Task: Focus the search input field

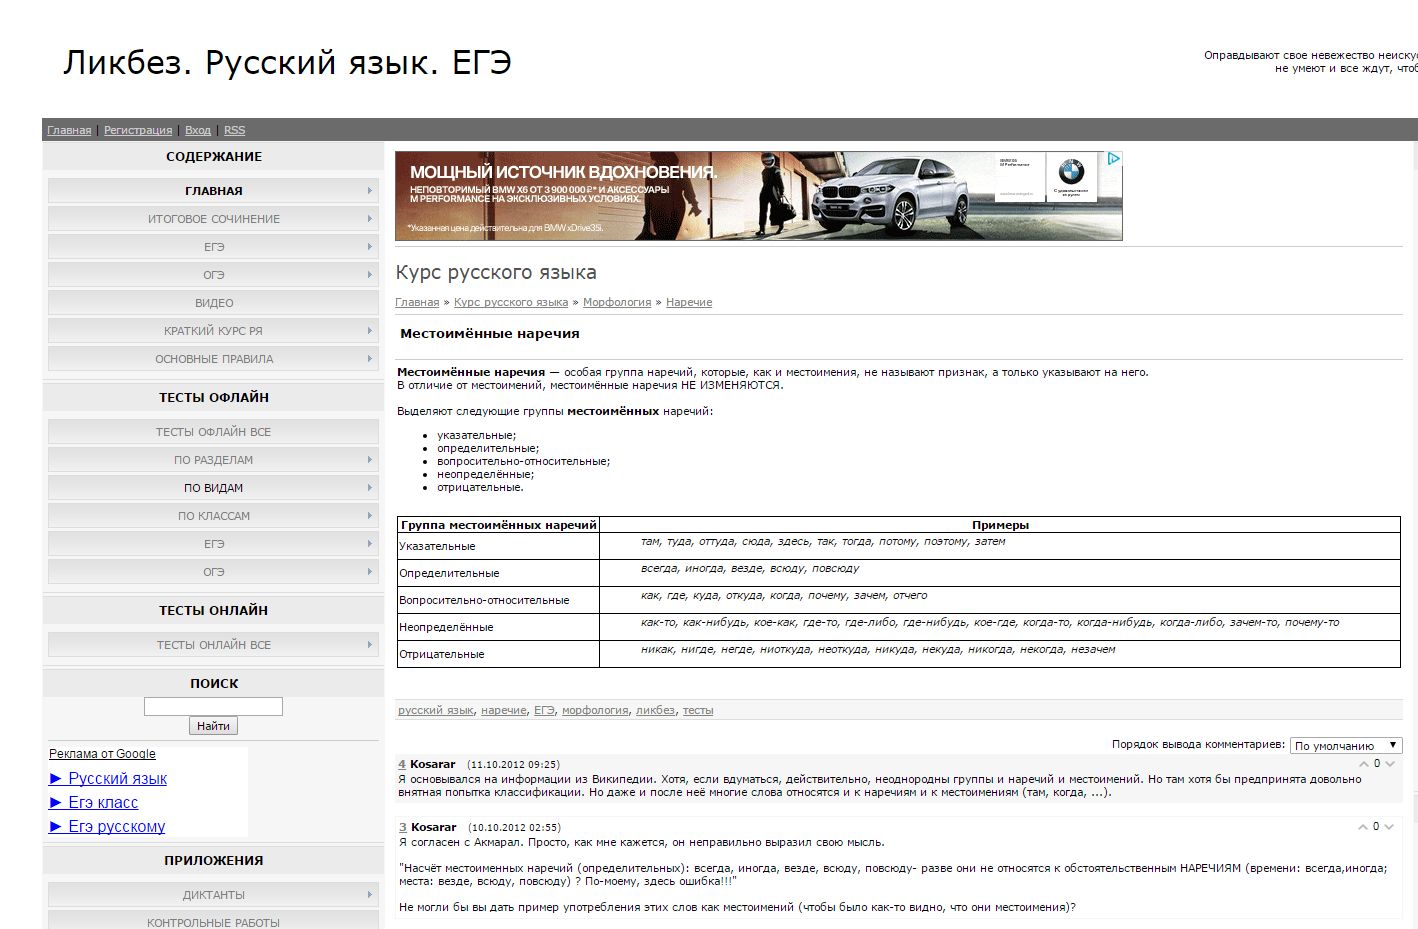Action: [x=213, y=707]
